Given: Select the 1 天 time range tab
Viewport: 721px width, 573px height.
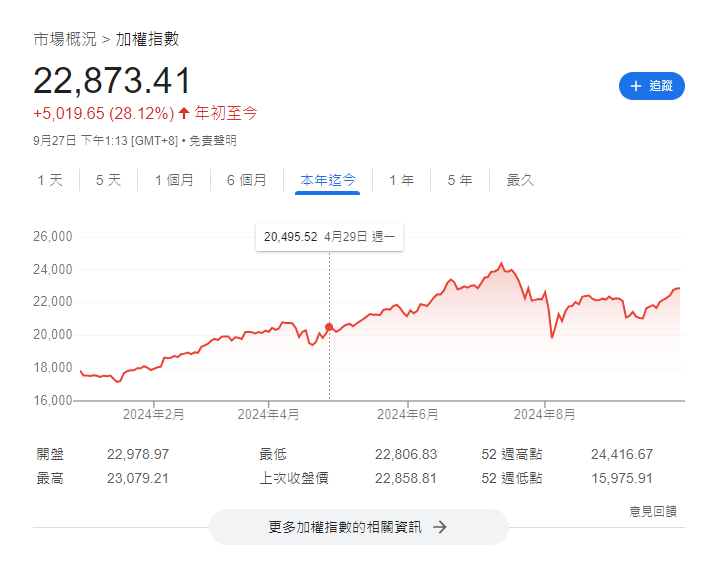Looking at the screenshot, I should pyautogui.click(x=50, y=180).
